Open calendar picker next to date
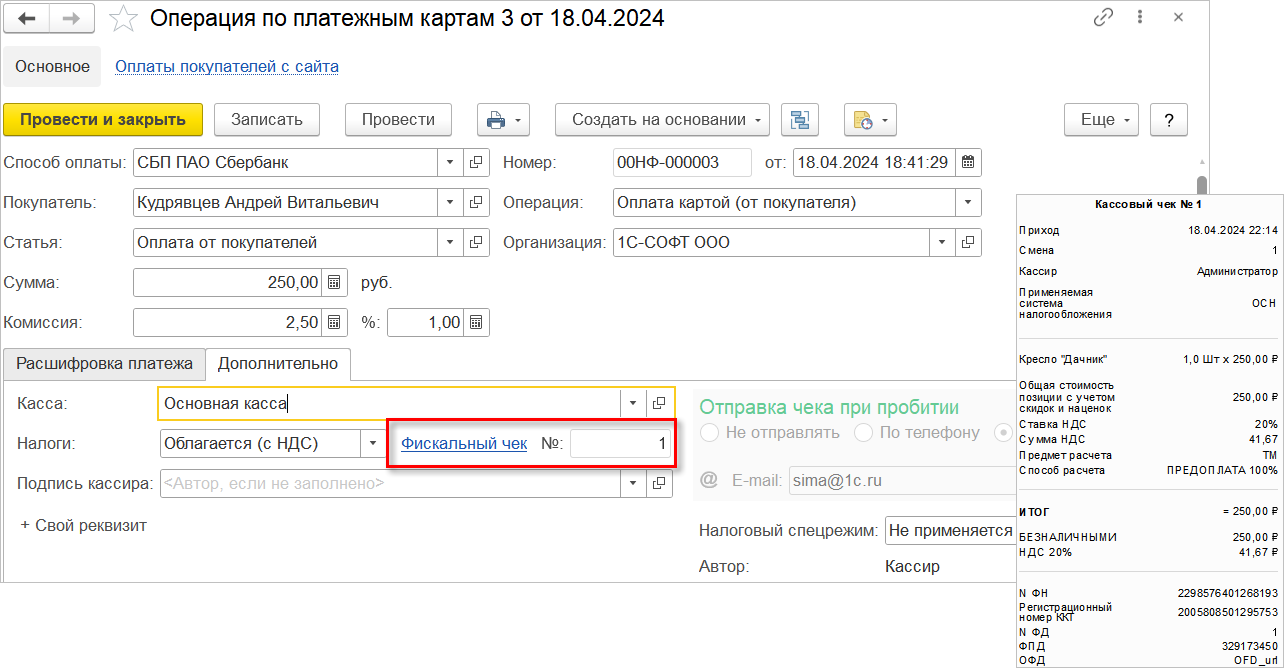 pos(968,162)
